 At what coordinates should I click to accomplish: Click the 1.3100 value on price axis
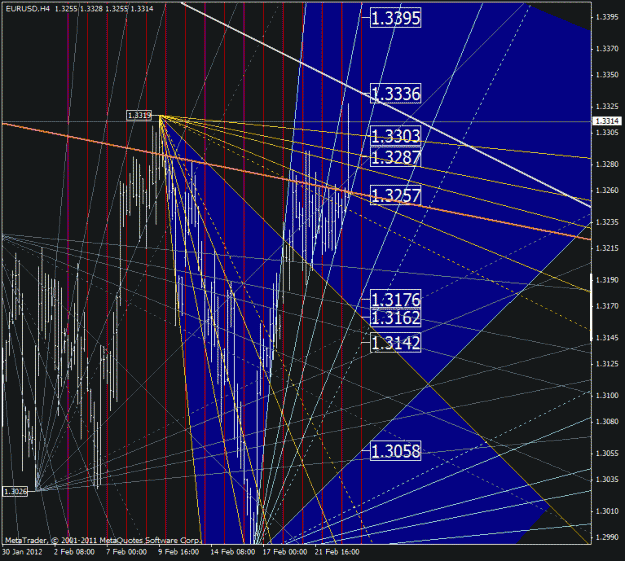pyautogui.click(x=607, y=395)
